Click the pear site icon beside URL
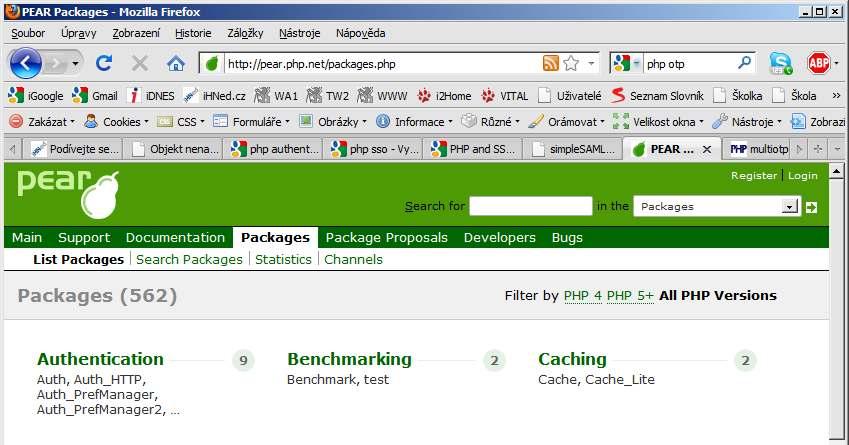 pyautogui.click(x=212, y=64)
